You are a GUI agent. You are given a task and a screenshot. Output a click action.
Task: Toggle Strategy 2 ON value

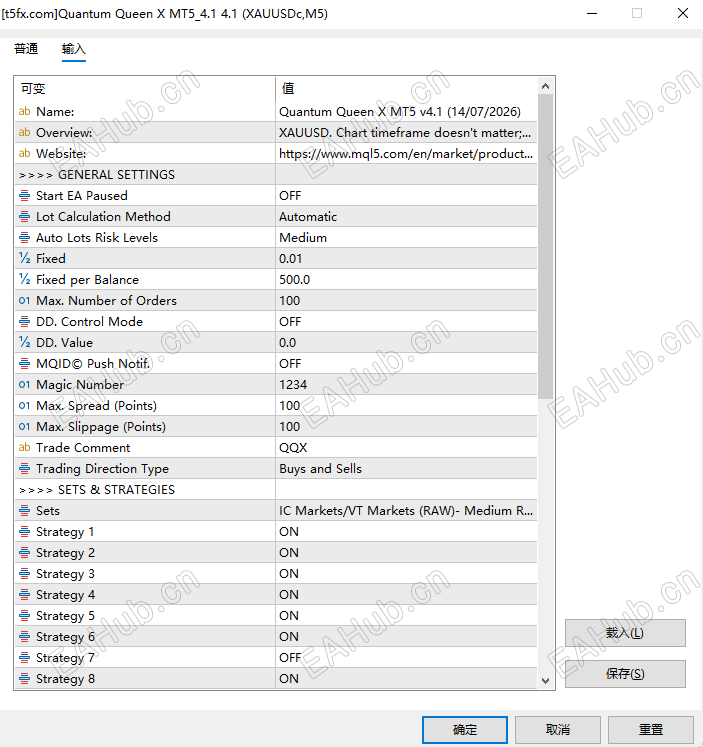coord(406,553)
